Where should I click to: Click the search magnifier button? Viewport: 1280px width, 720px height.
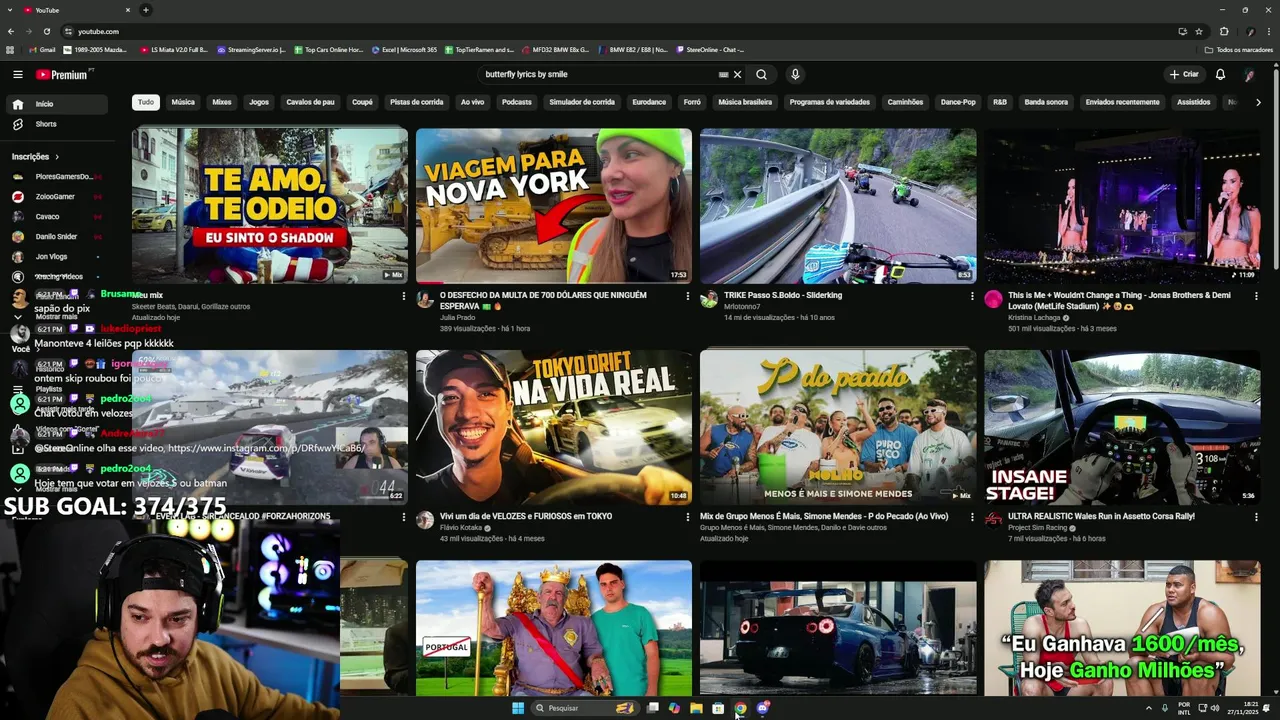click(x=761, y=74)
